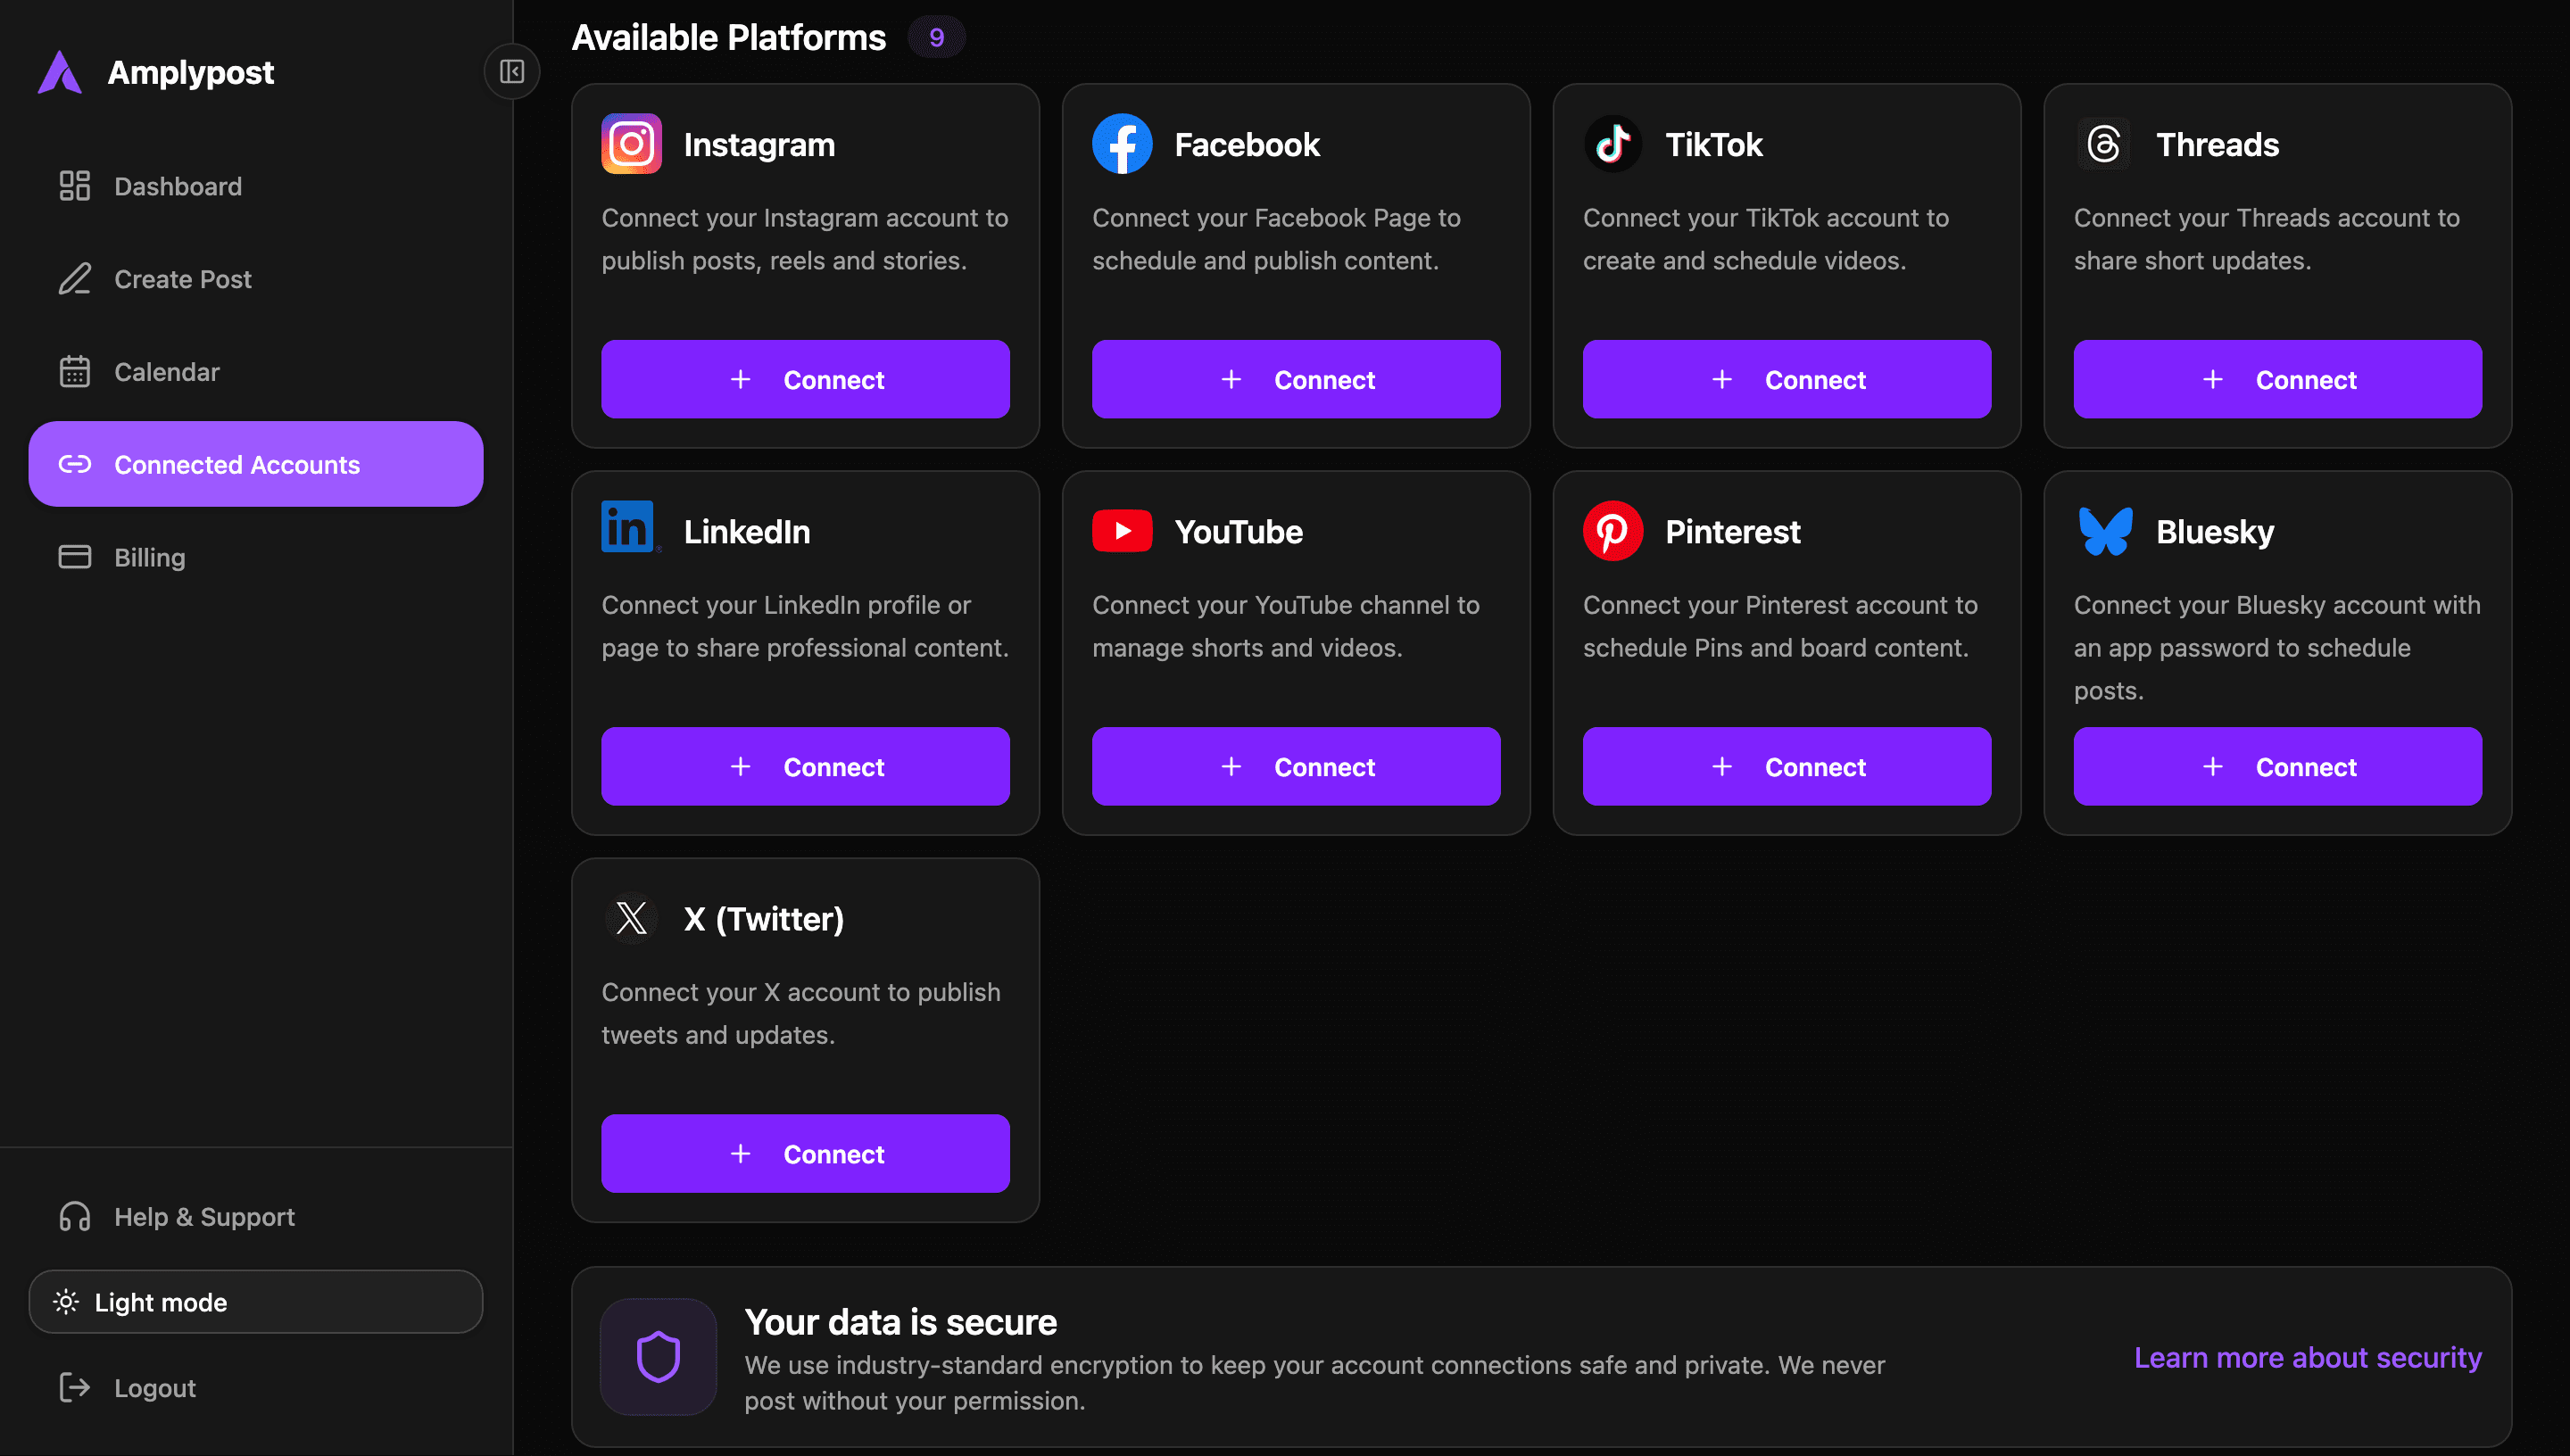Collapse the sidebar with the panel icon
This screenshot has width=2570, height=1456.
tap(512, 72)
